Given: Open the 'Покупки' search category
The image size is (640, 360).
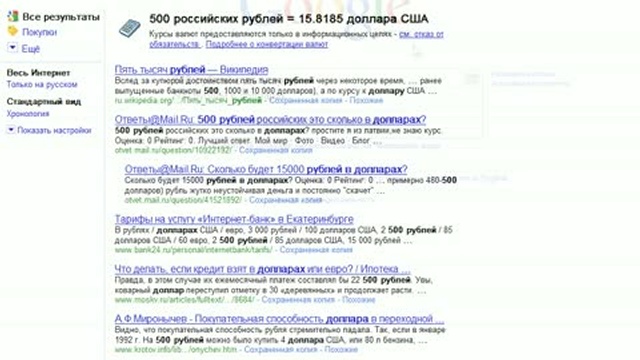Looking at the screenshot, I should (x=40, y=32).
